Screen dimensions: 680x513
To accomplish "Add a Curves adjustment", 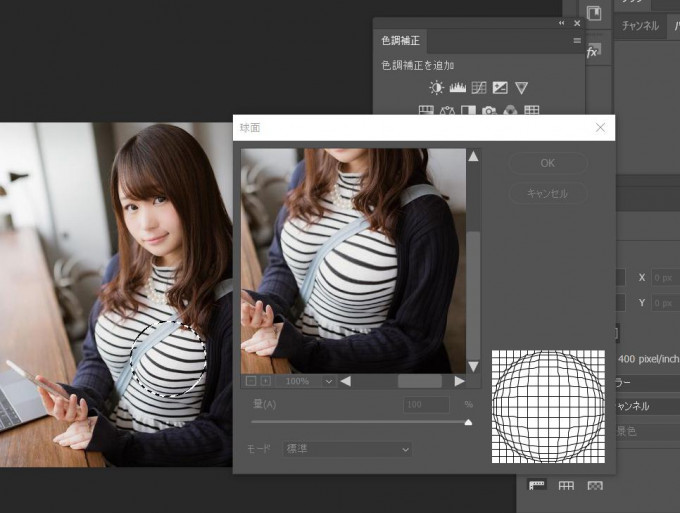I will pyautogui.click(x=479, y=88).
